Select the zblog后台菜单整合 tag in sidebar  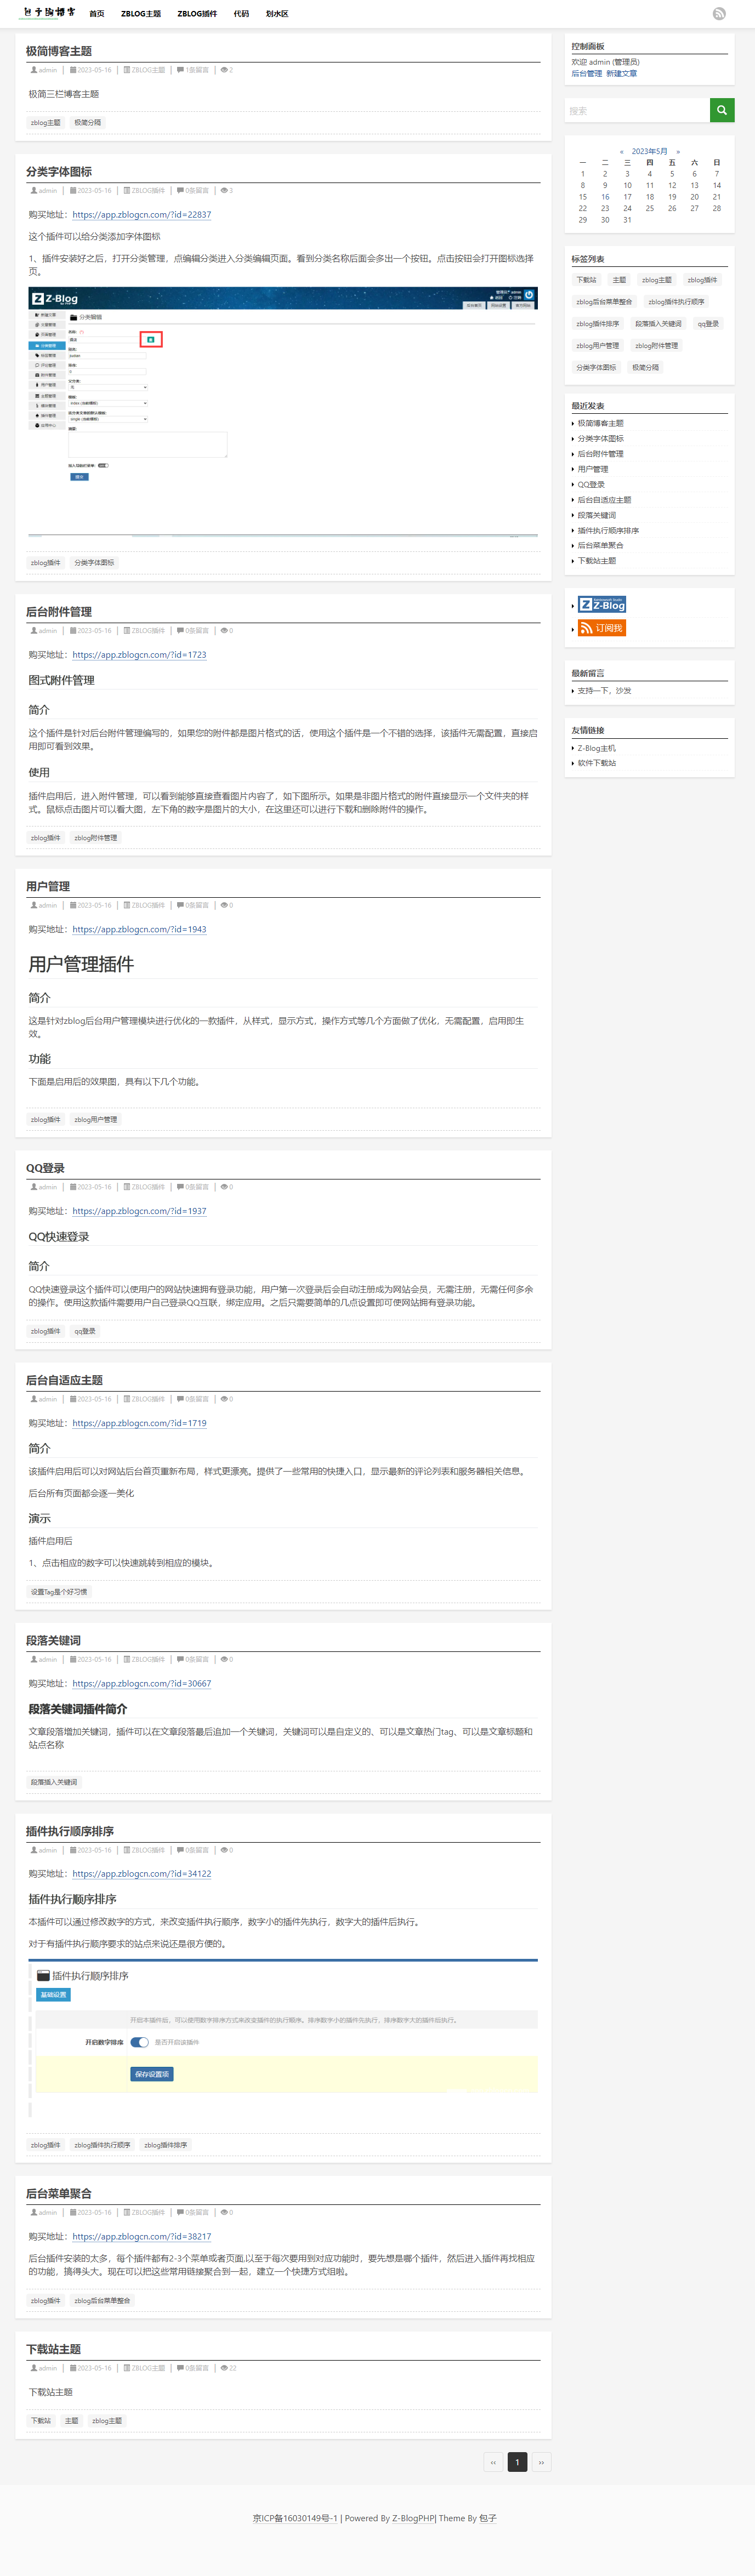click(x=604, y=302)
